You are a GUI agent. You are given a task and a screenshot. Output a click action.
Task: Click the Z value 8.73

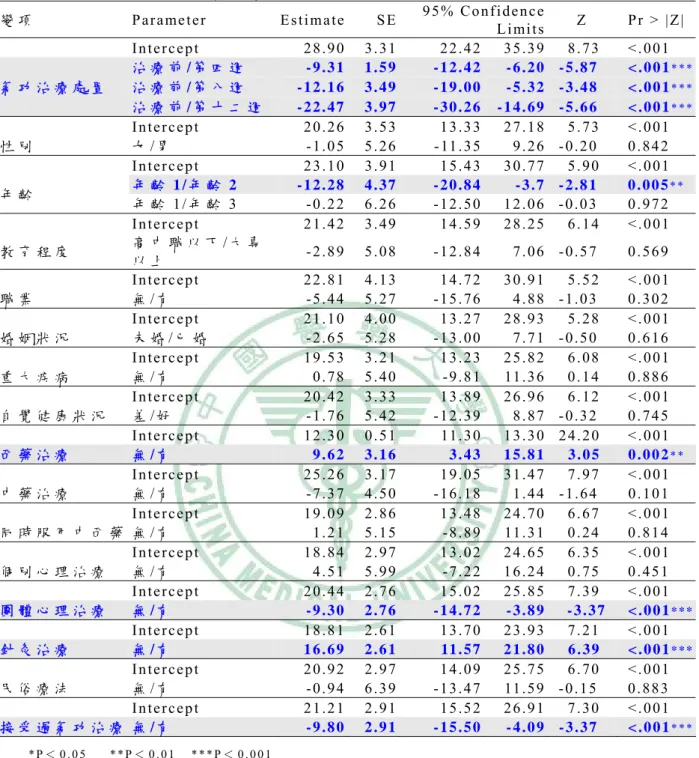583,49
